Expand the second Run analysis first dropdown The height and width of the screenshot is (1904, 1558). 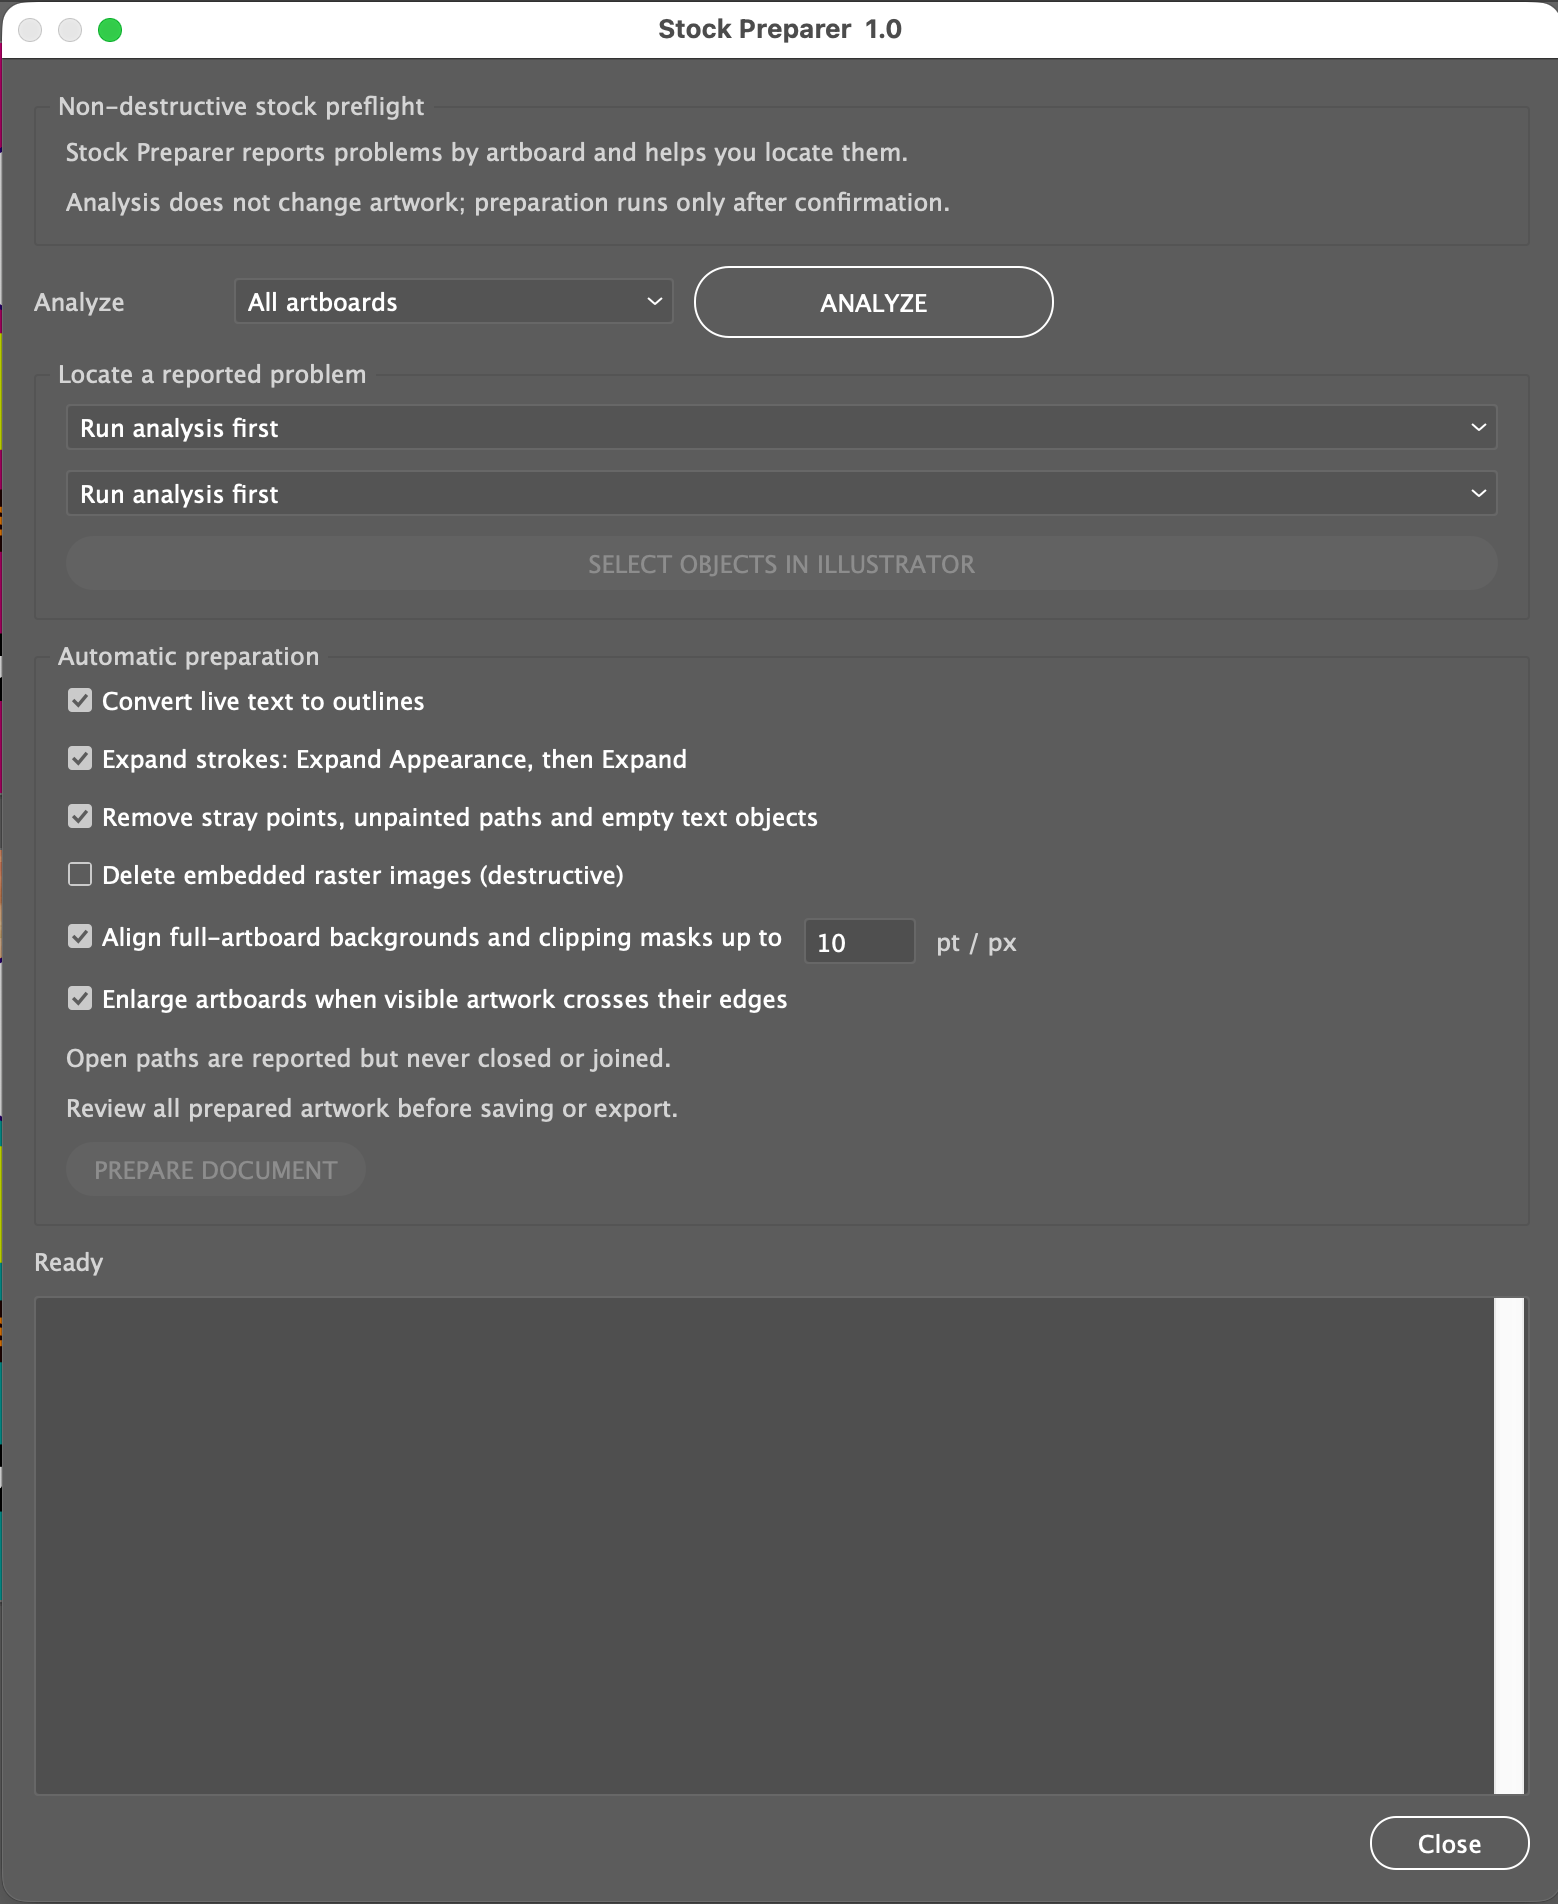tap(781, 494)
